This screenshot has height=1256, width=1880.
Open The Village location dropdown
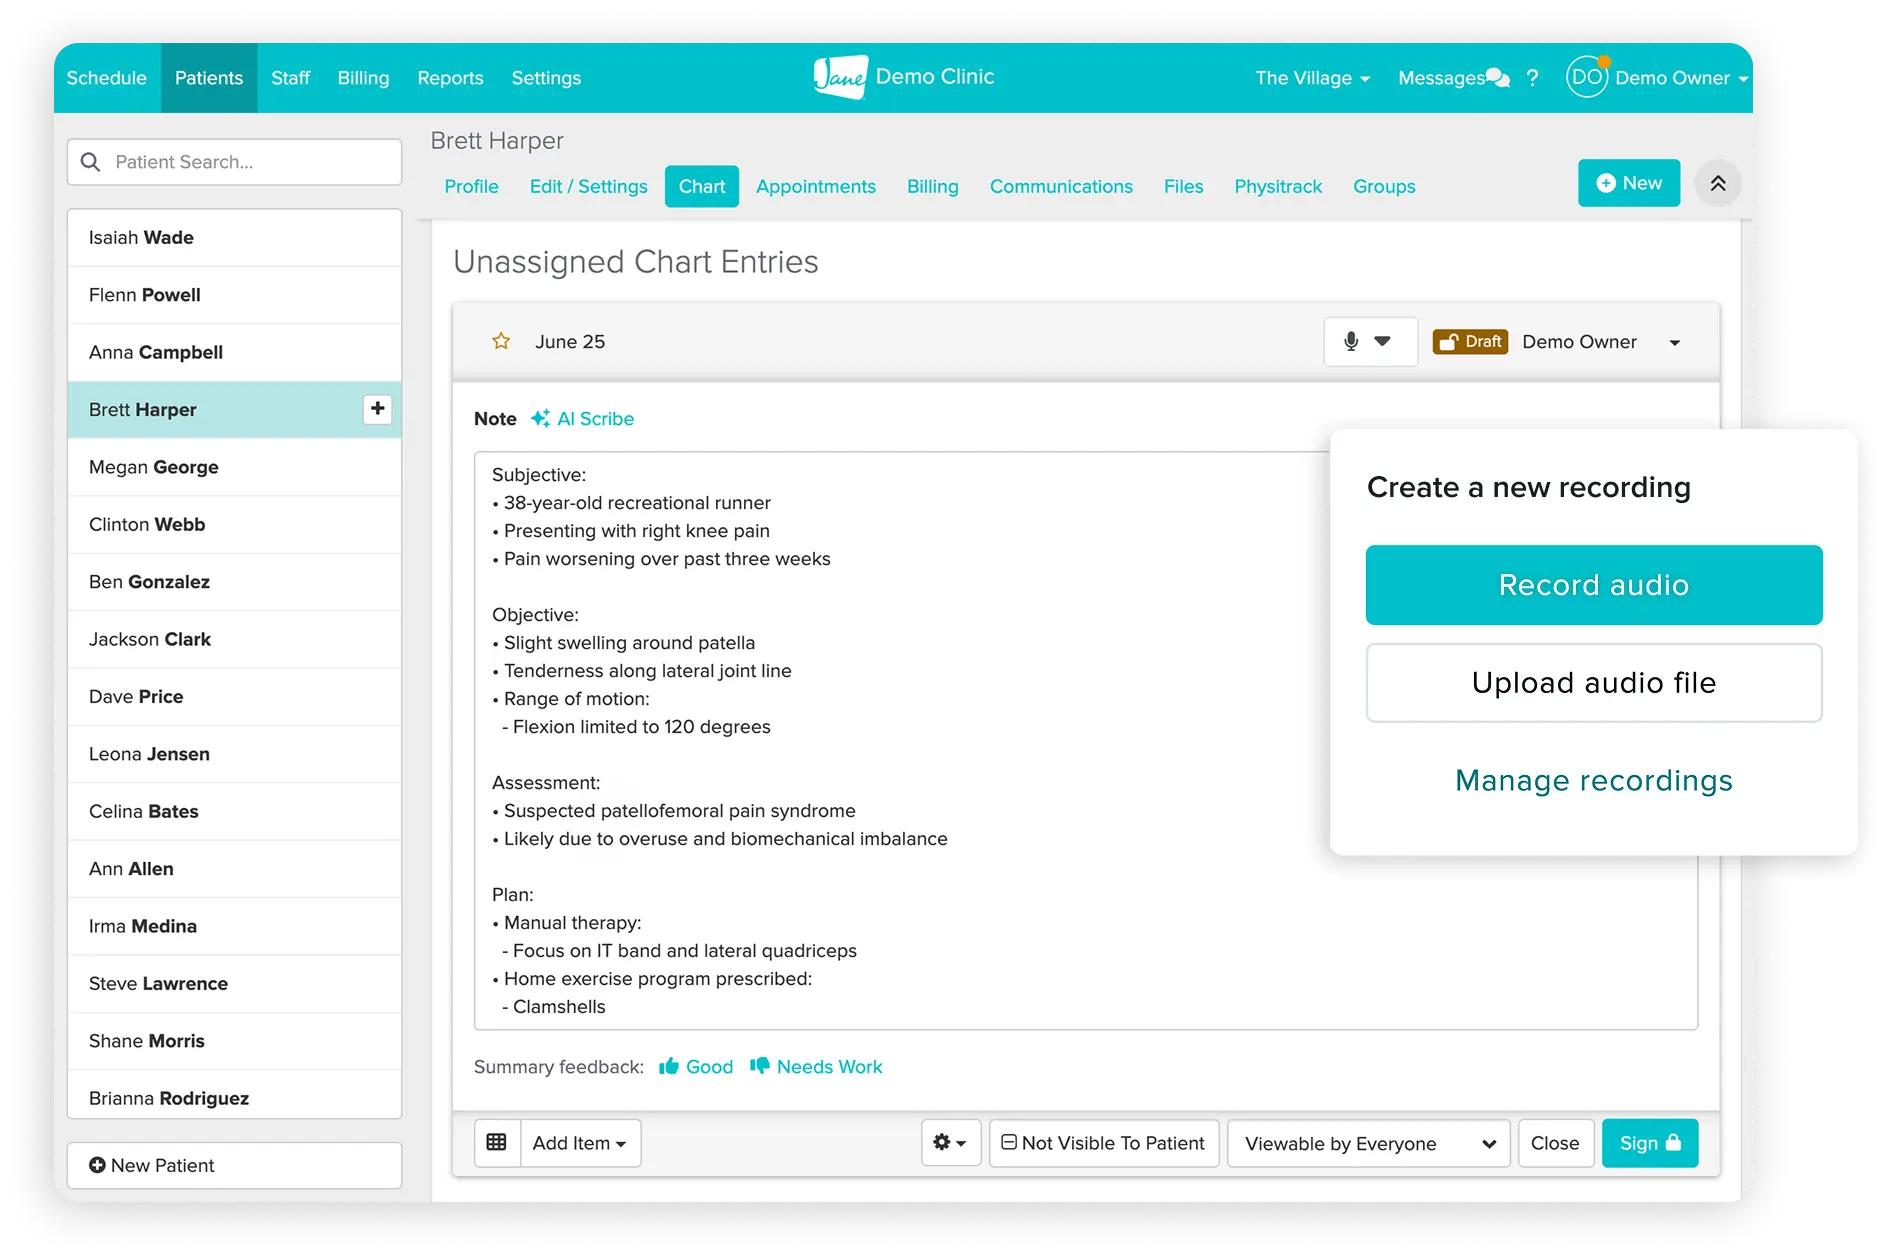click(1311, 77)
